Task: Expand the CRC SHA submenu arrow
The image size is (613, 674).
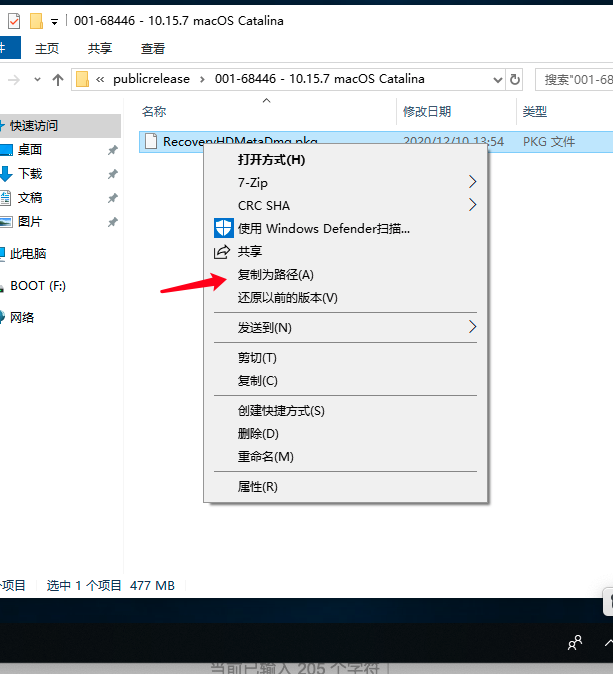Action: (x=472, y=205)
